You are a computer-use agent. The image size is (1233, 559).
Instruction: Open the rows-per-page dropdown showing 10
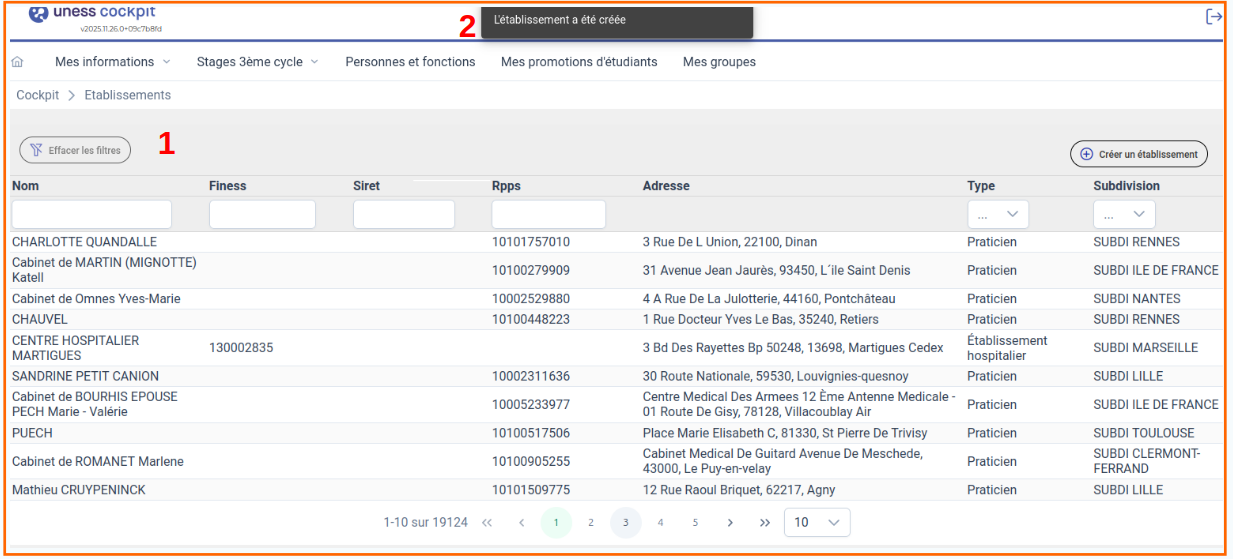[x=817, y=523]
